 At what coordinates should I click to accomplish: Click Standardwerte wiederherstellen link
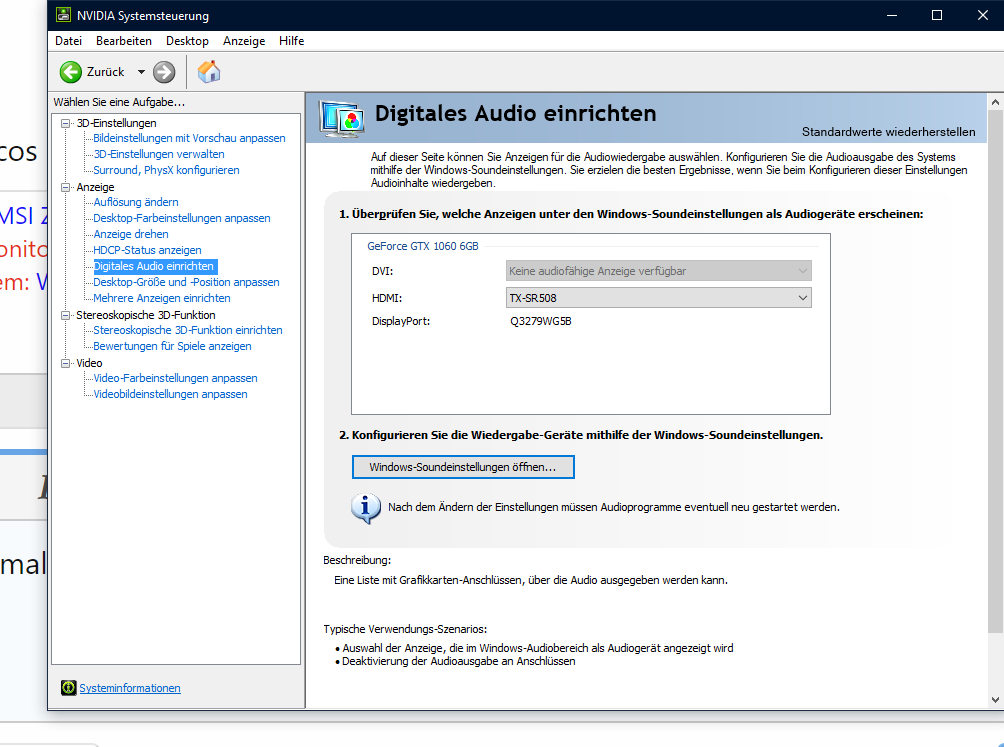click(889, 132)
